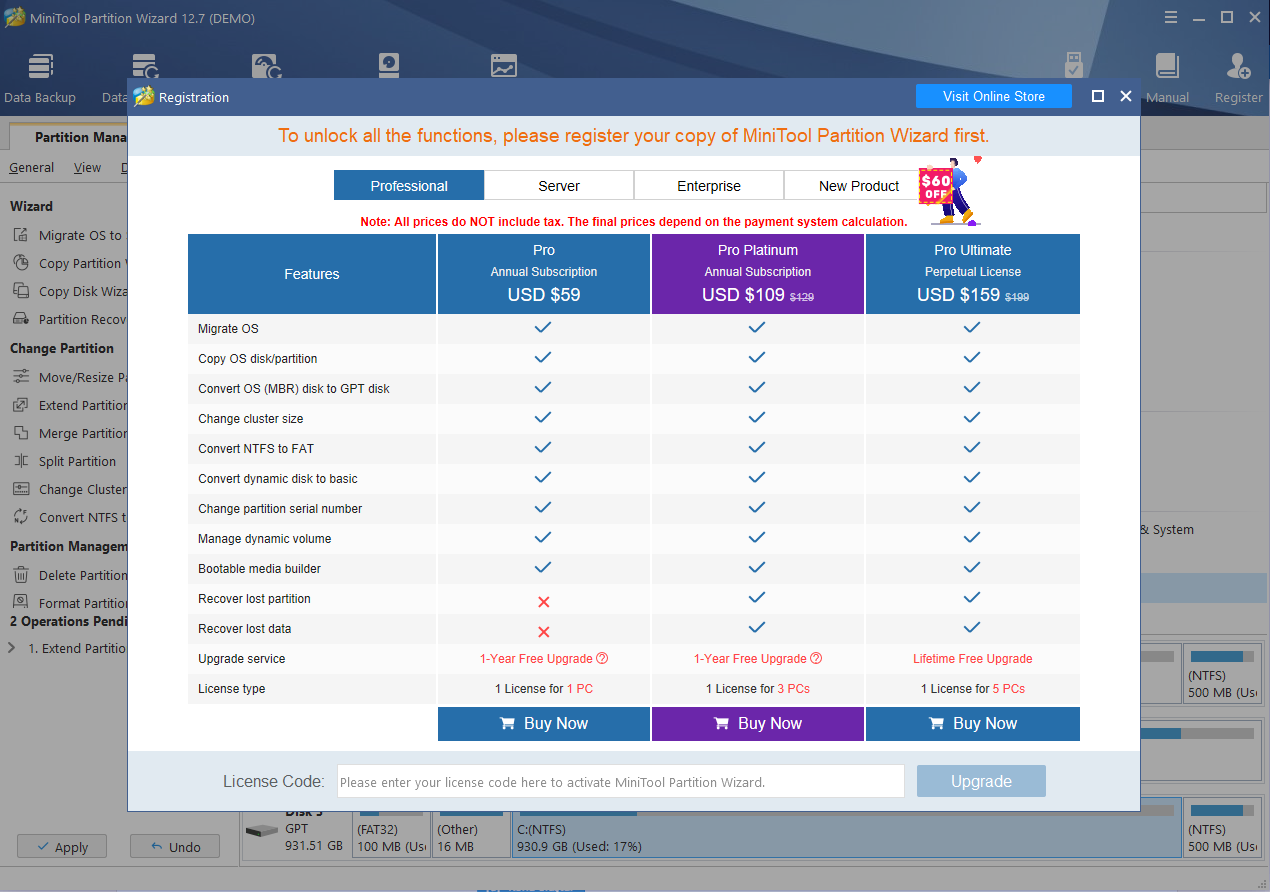Click the Pro USD $59 plan header

click(x=544, y=274)
